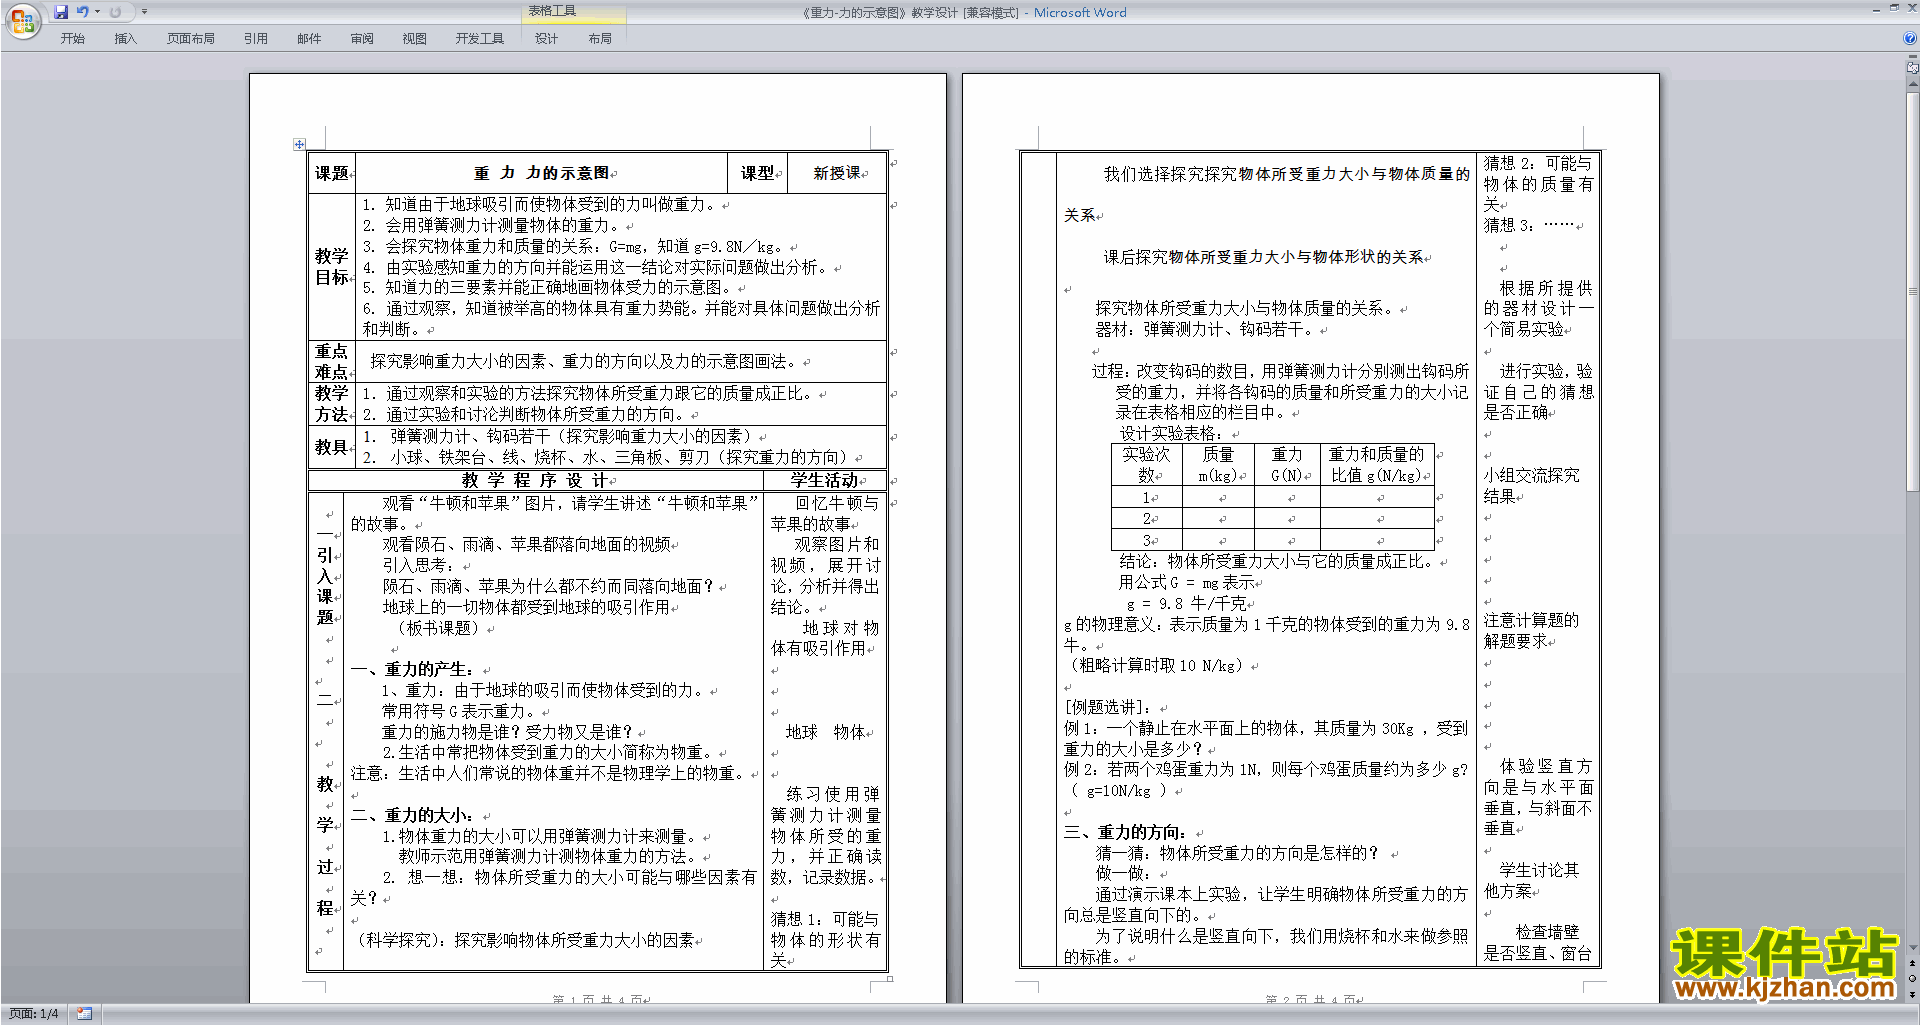Click the heading 三、重力的方向 on page 2
The image size is (1920, 1025).
click(1124, 832)
